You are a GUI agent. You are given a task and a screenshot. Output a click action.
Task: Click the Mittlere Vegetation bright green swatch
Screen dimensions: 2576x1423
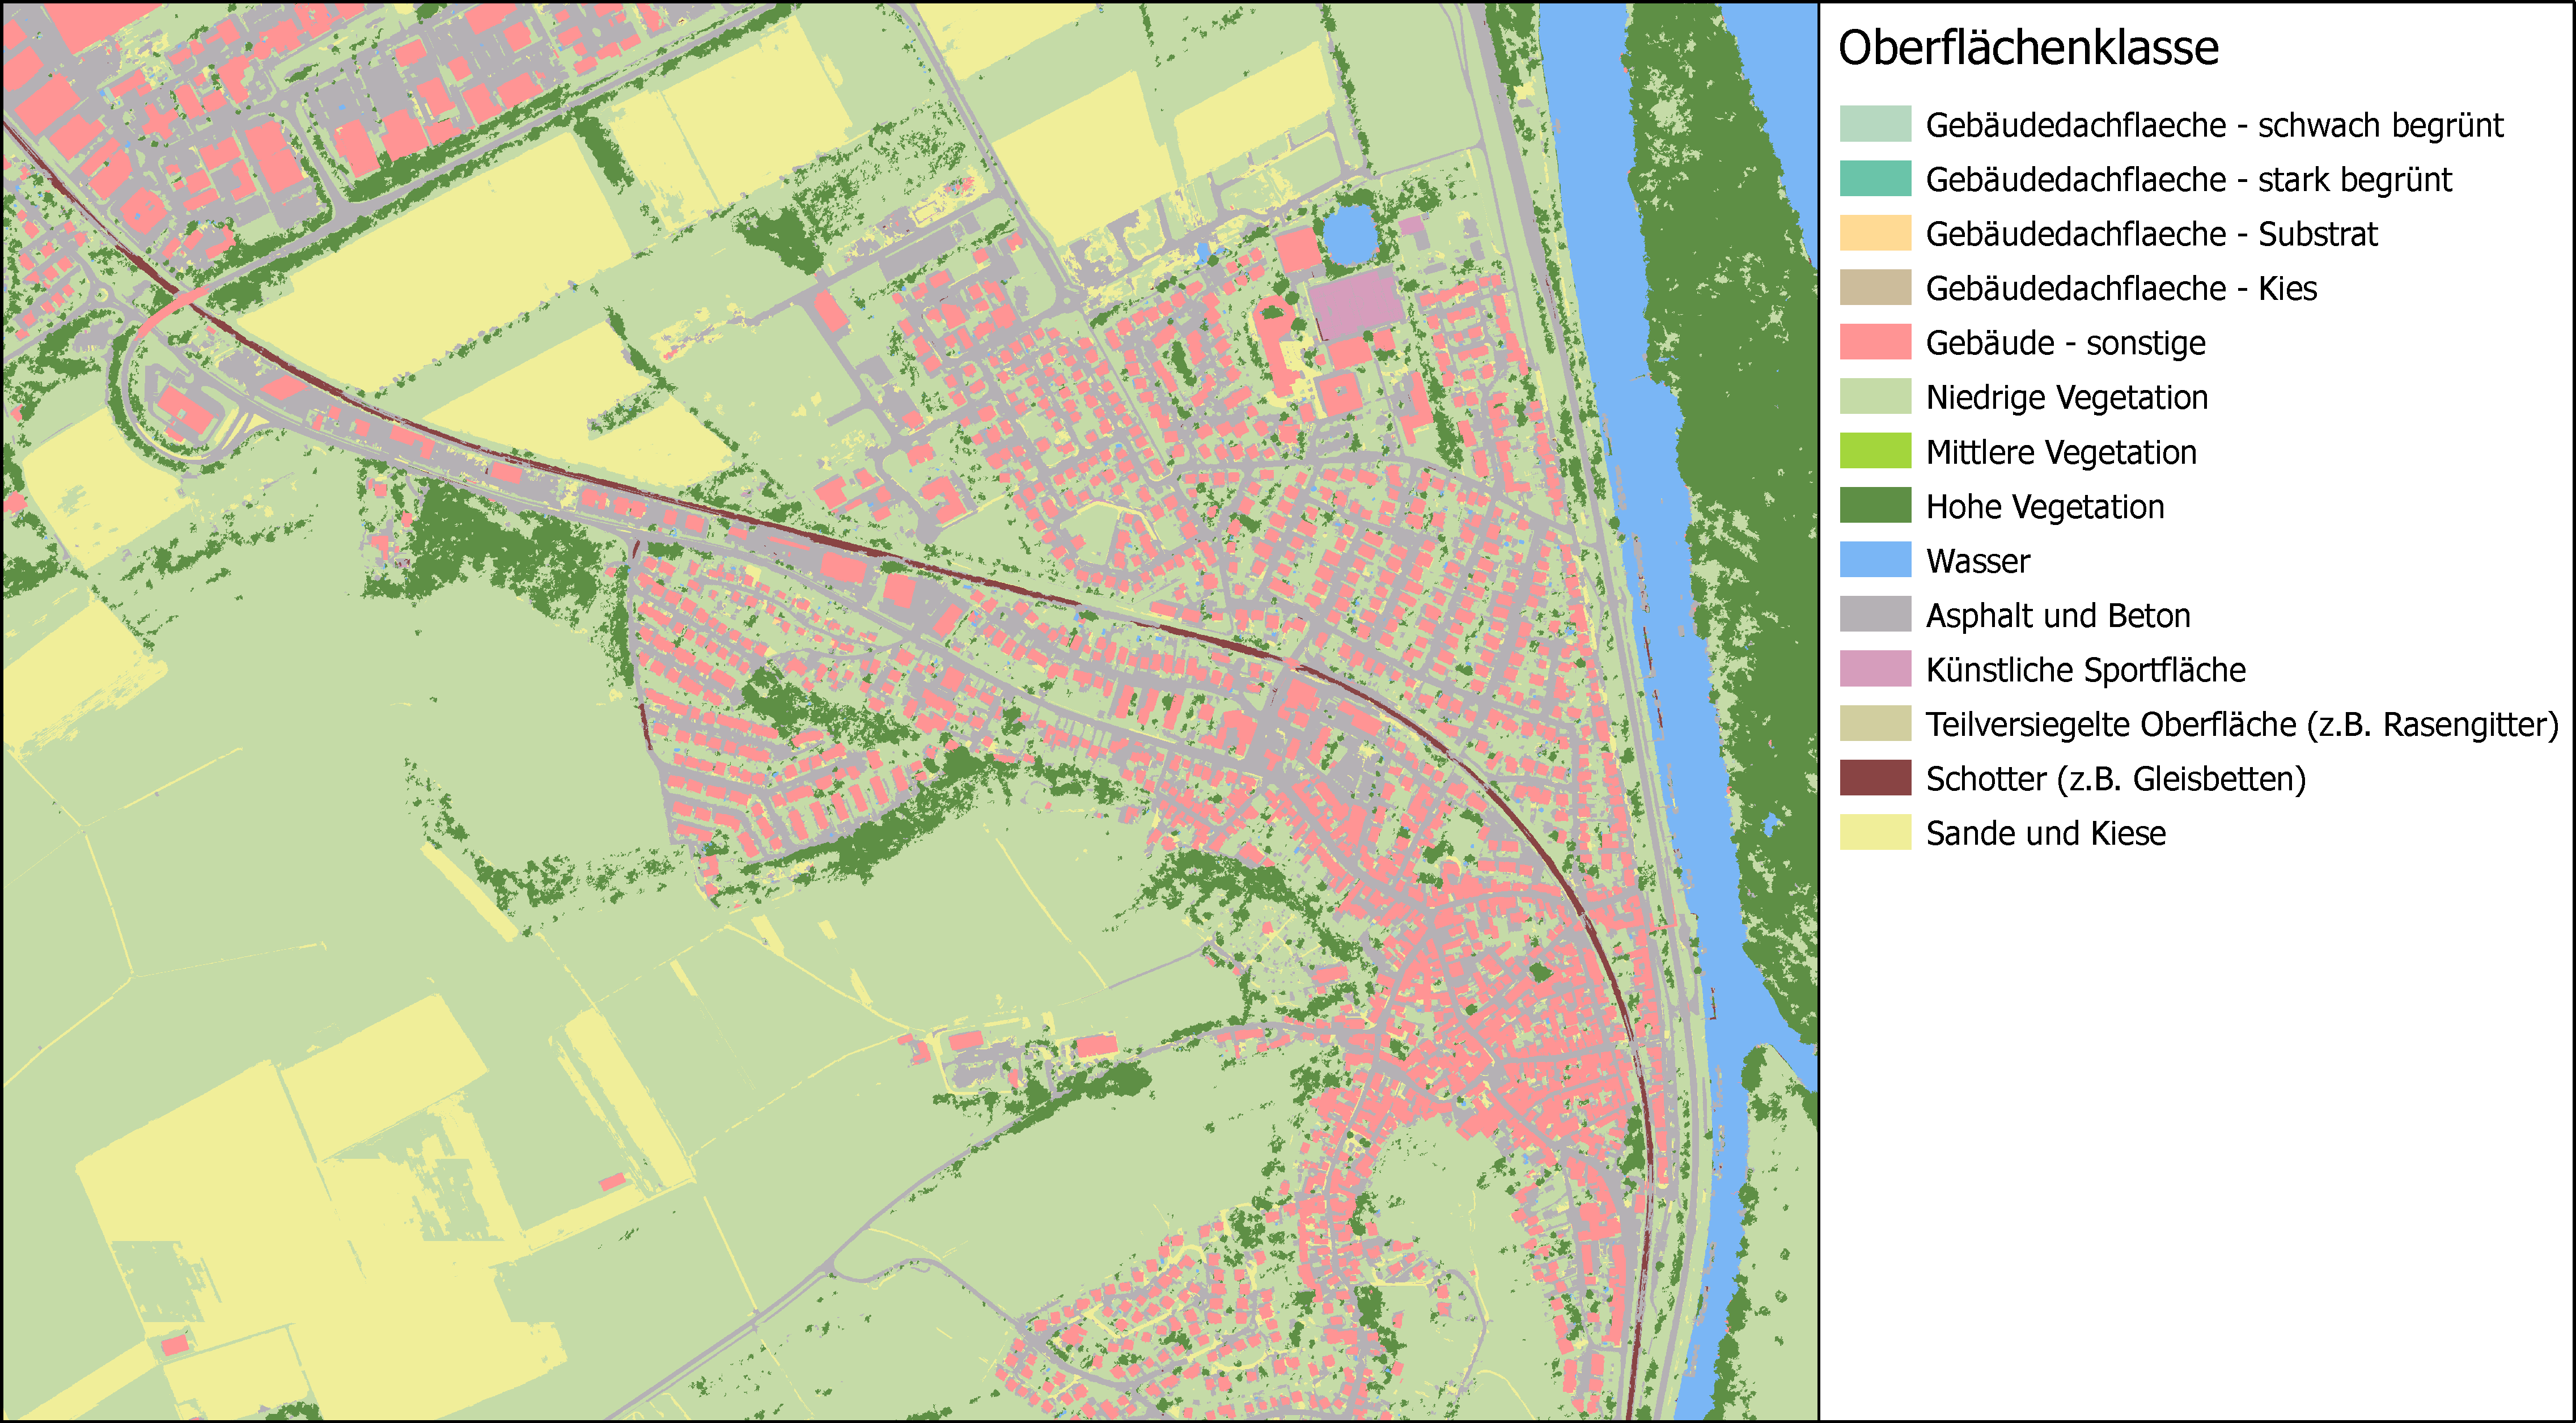pos(1875,451)
